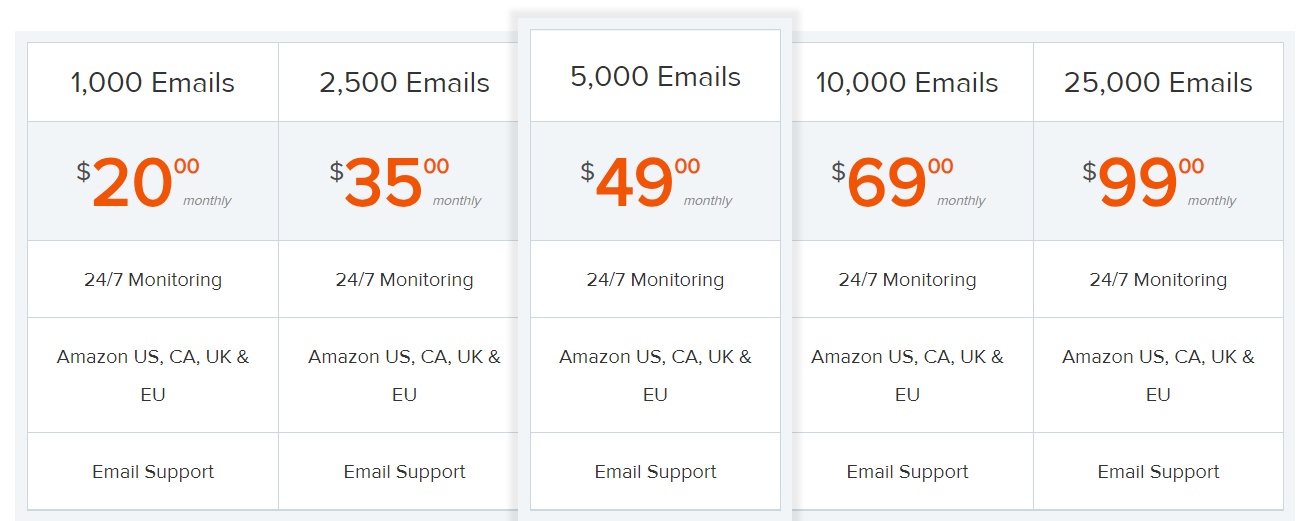Click 24/7 Monitoring under the $49 plan
This screenshot has width=1309, height=521.
click(655, 280)
